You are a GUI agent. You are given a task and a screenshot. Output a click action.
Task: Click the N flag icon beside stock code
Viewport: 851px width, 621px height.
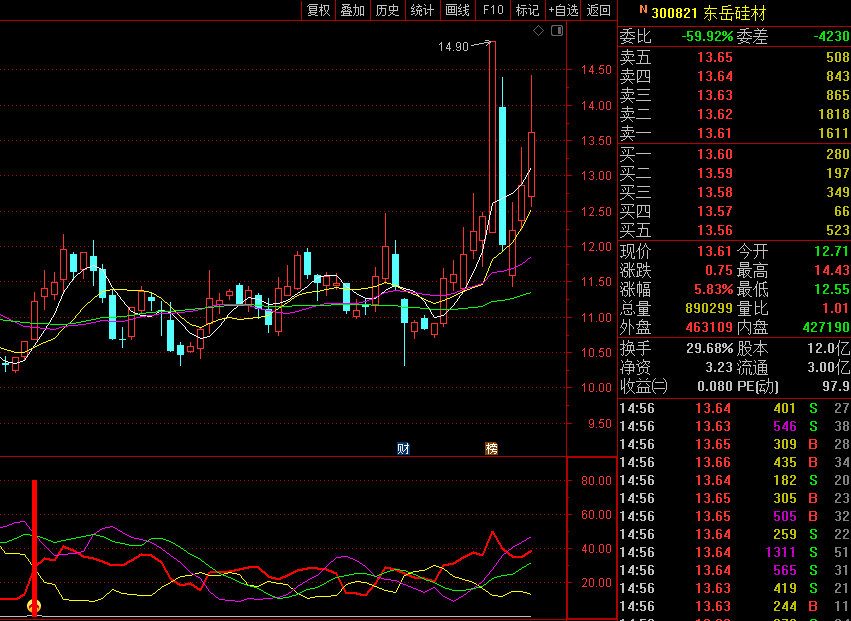643,9
